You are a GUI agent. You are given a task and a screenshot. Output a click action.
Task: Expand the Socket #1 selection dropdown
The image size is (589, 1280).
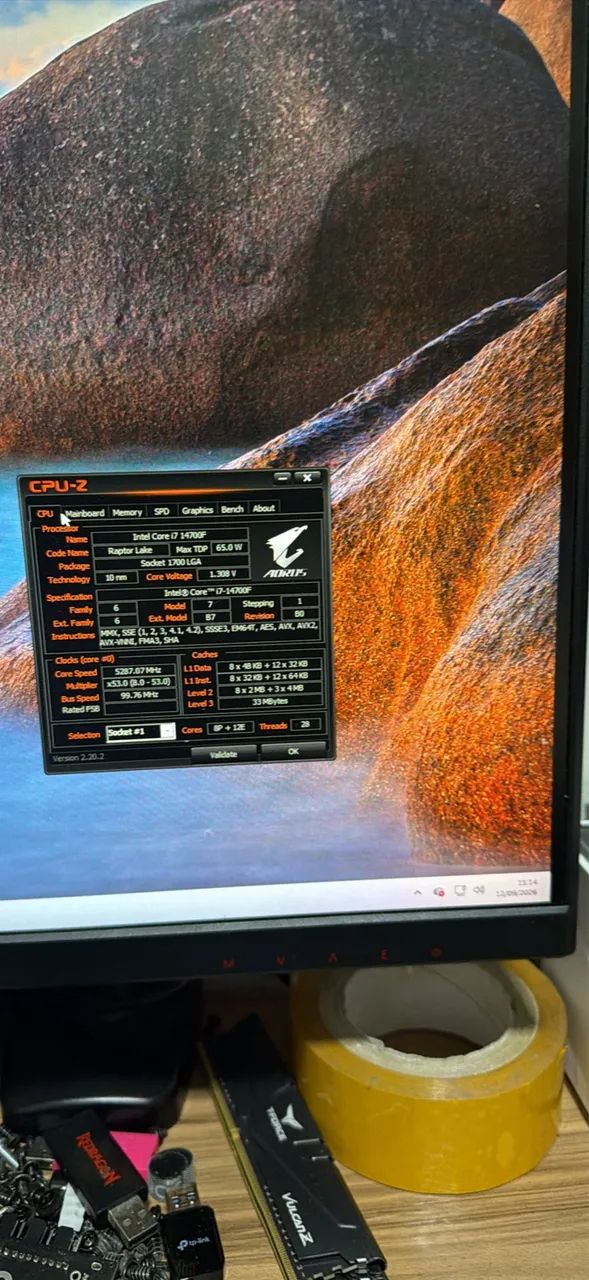tap(168, 731)
